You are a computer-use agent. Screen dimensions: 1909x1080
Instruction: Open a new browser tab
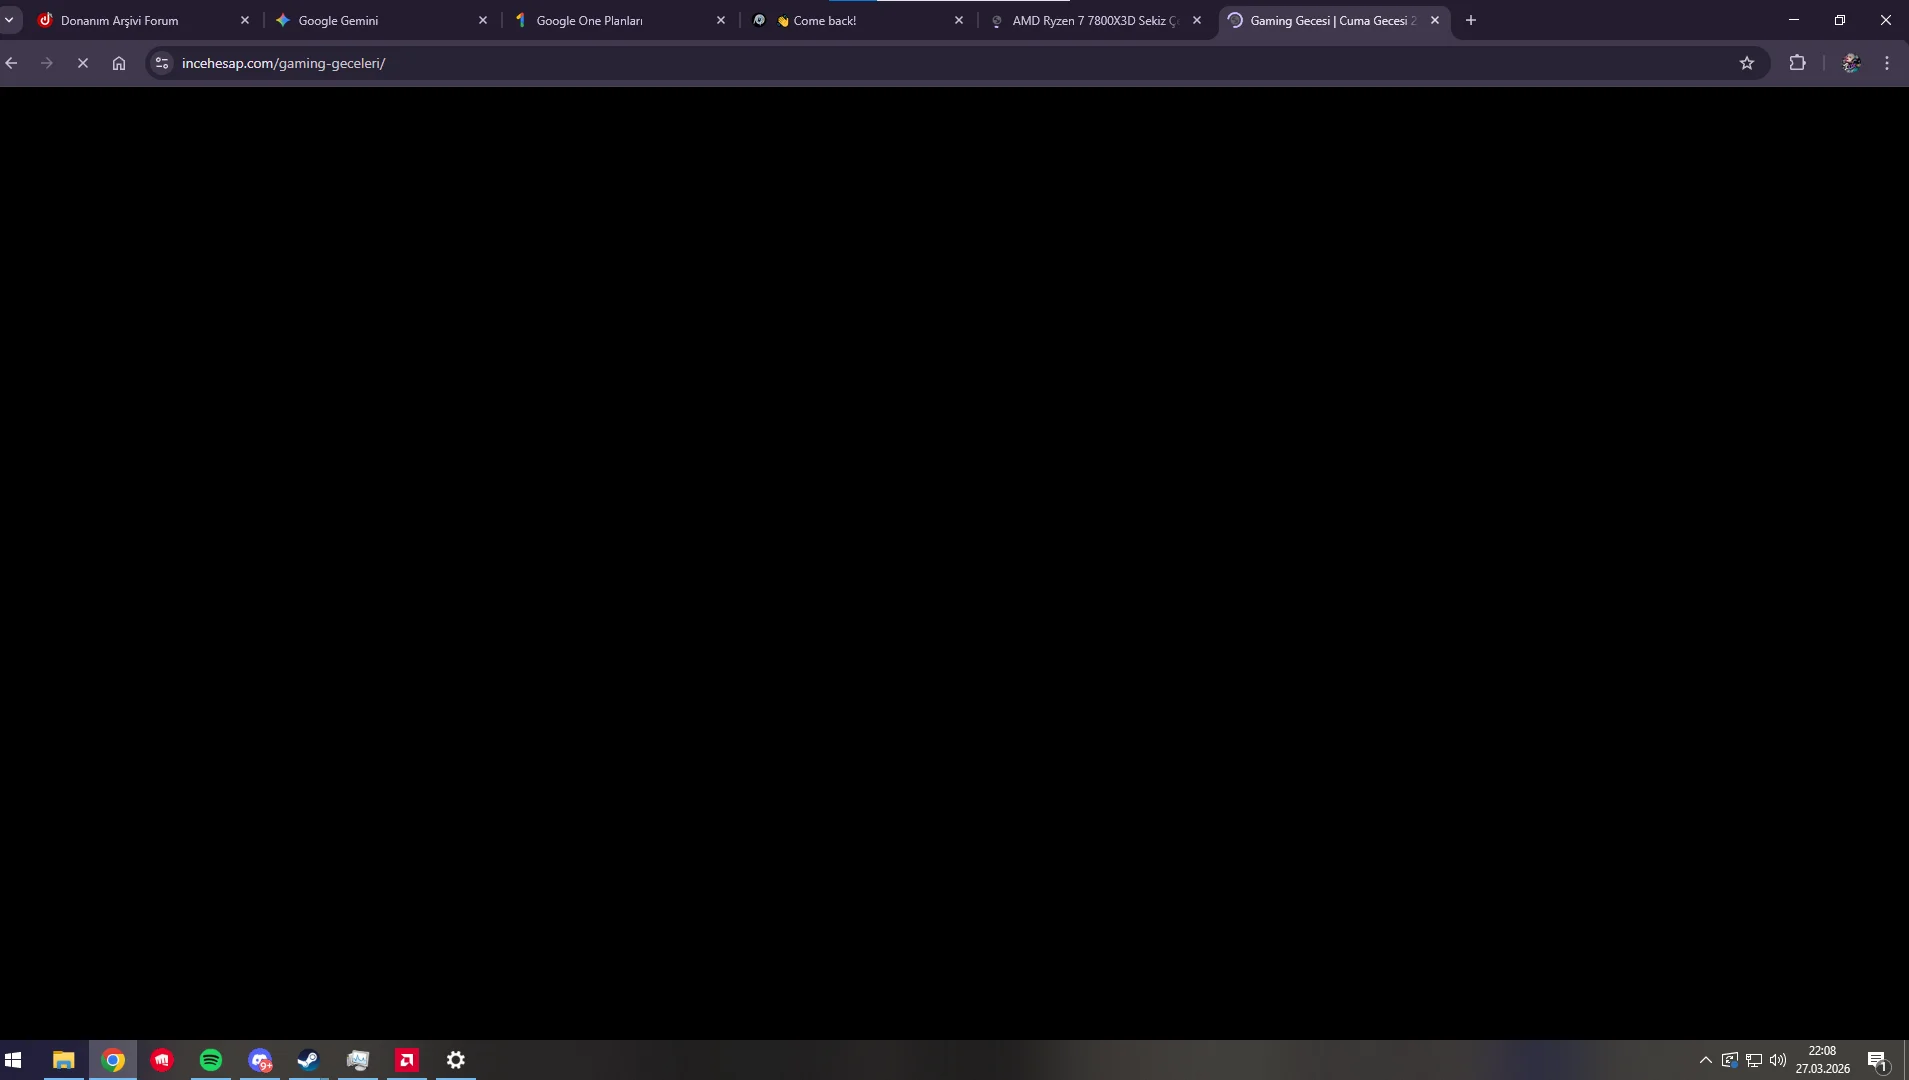1471,20
